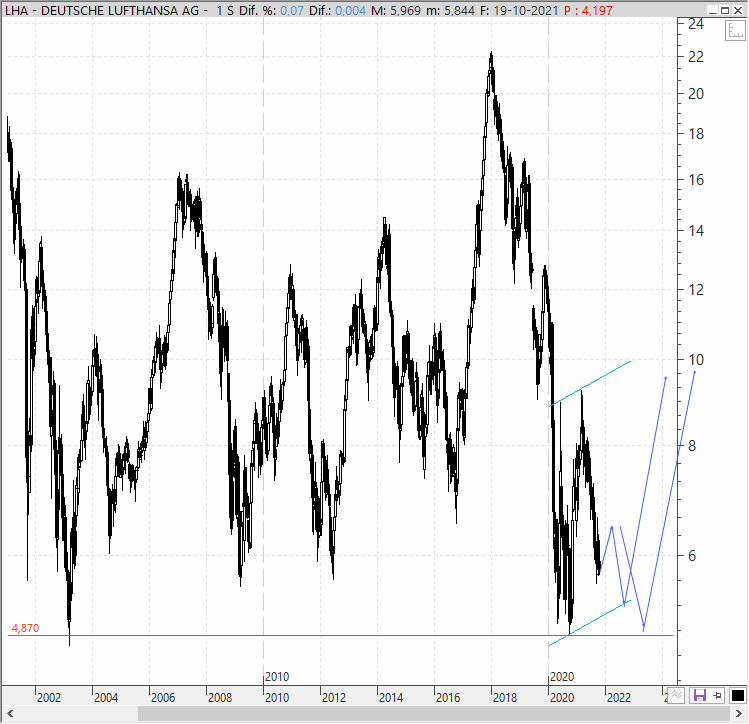The image size is (749, 724).
Task: Click the double-chevron collapse button
Action: (x=676, y=695)
